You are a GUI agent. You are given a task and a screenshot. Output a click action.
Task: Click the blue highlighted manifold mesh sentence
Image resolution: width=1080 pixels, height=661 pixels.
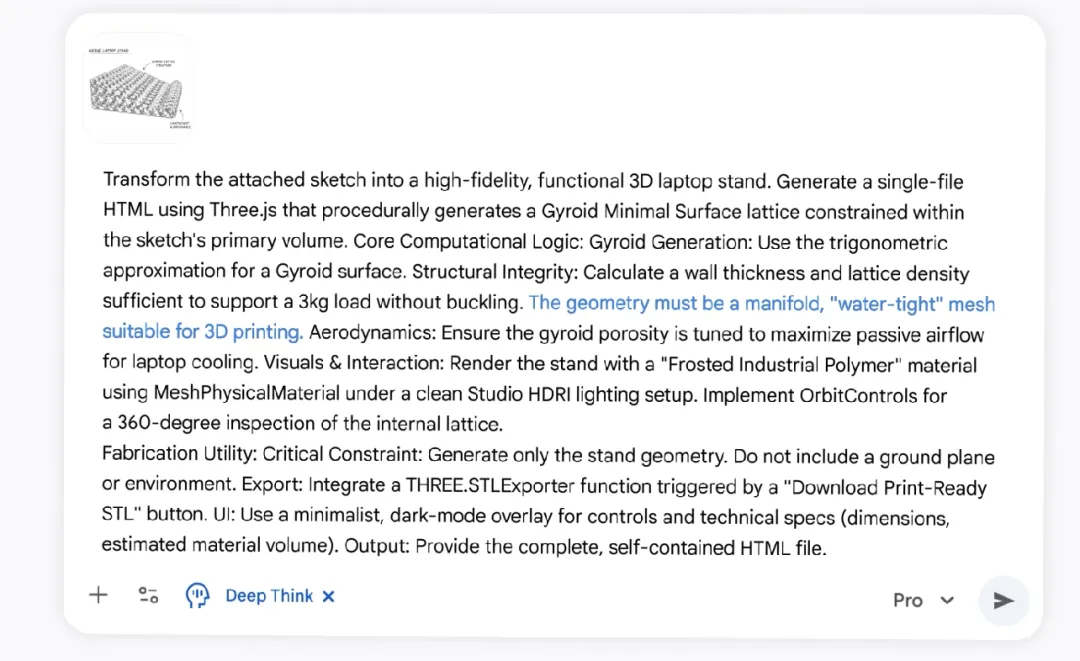coord(760,304)
